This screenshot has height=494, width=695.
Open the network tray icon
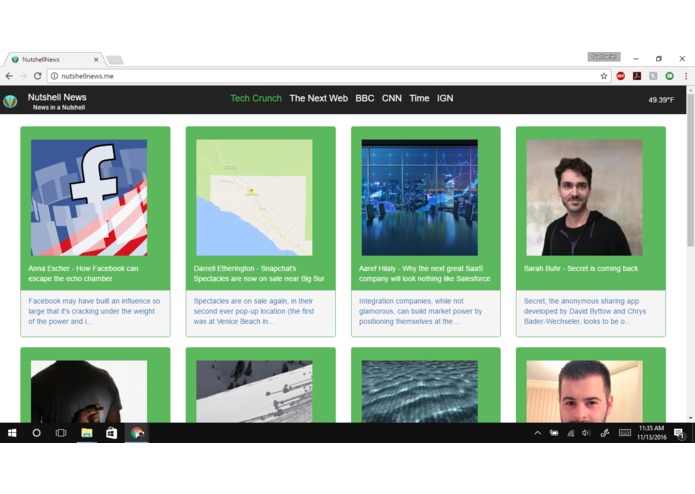point(570,433)
